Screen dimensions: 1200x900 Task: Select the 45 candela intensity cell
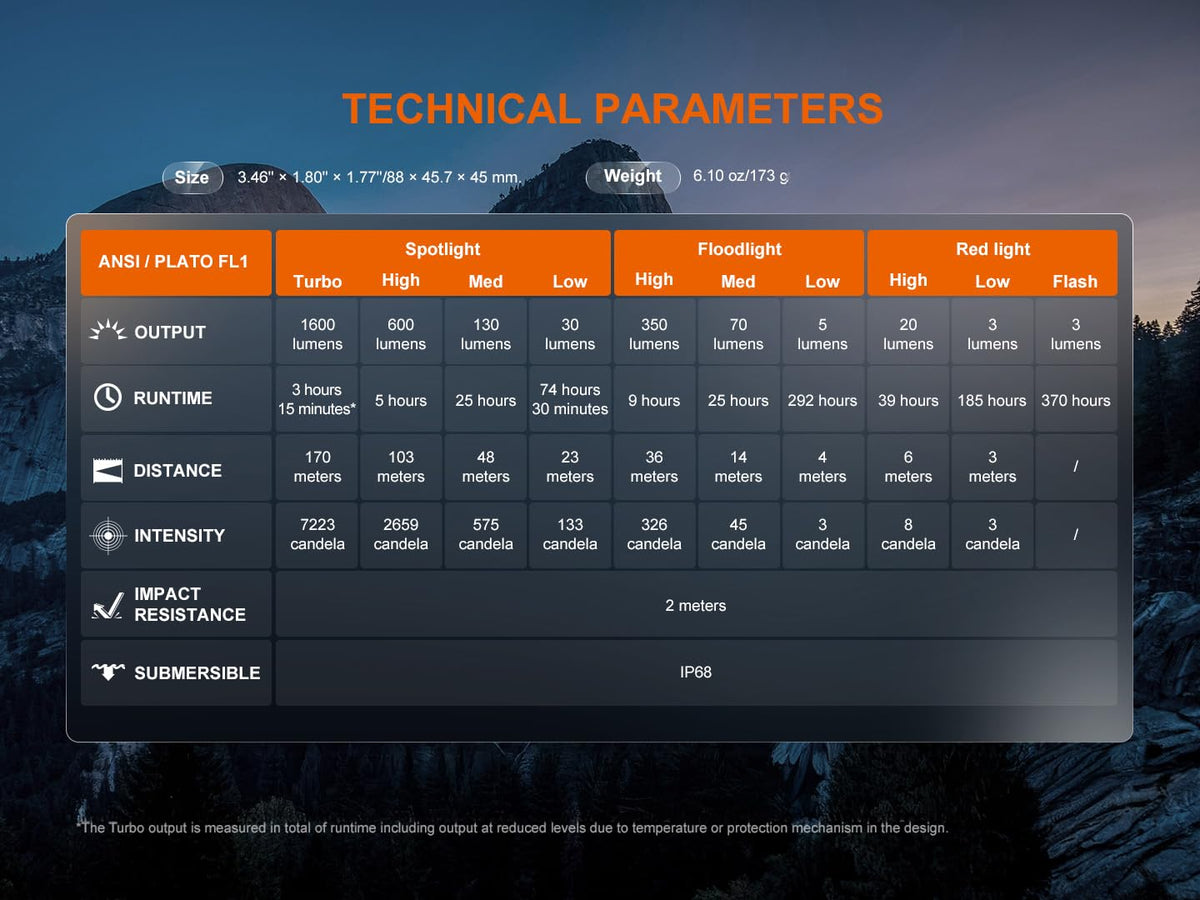coord(738,535)
